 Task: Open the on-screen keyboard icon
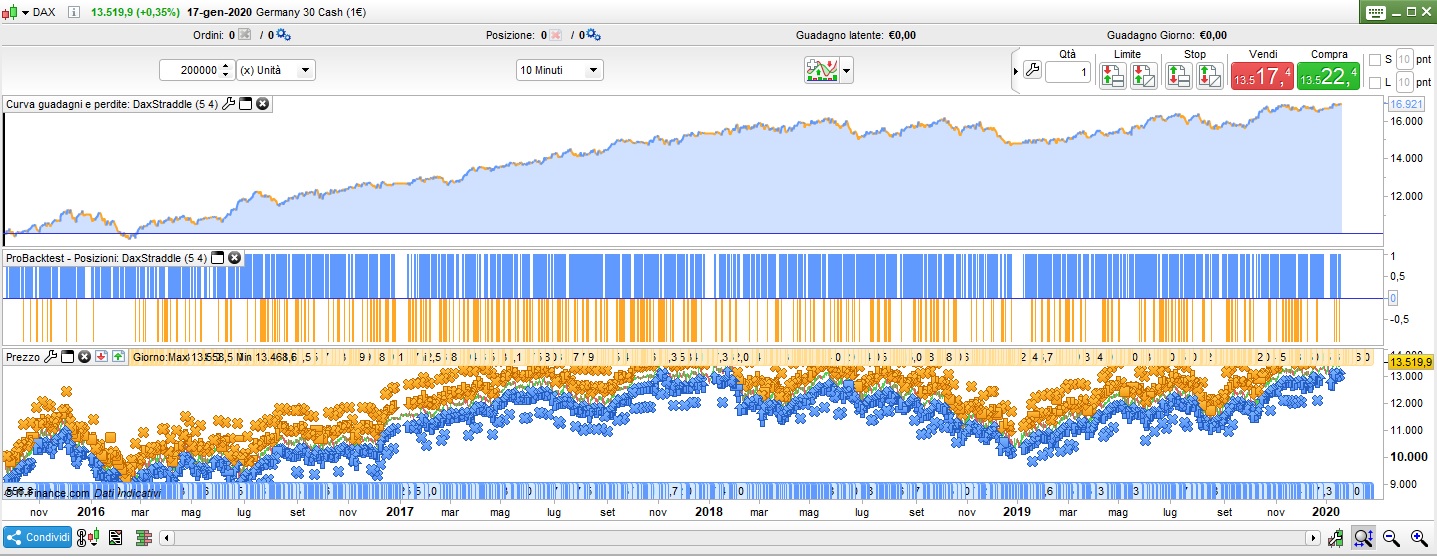[1375, 12]
